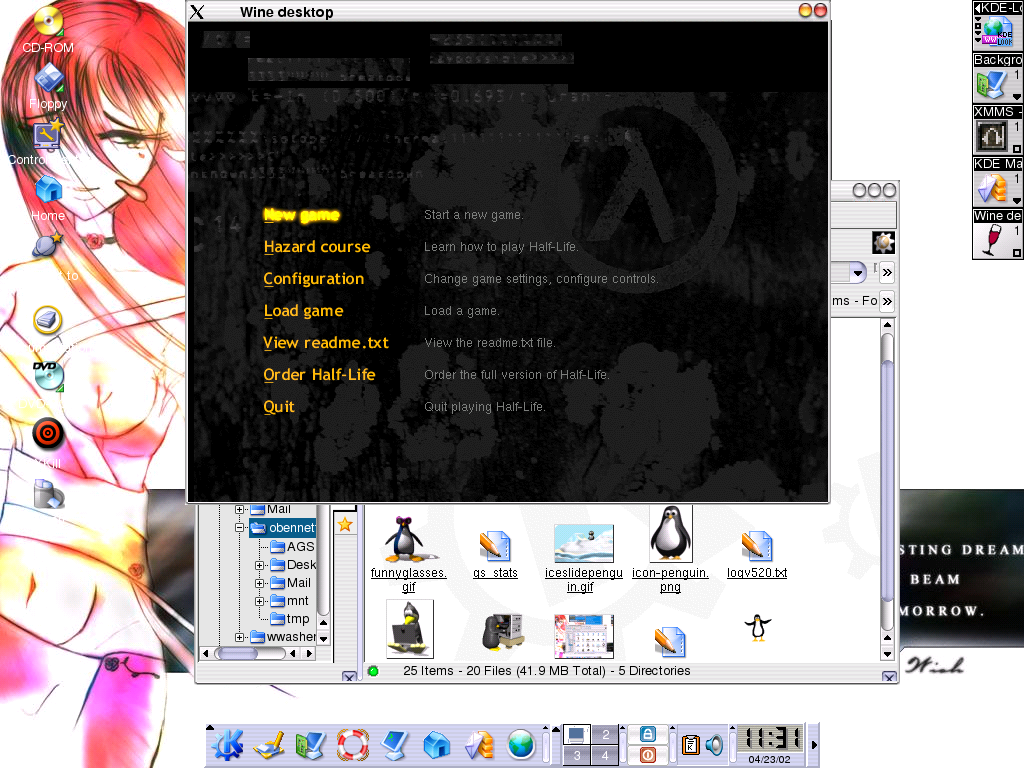Open iceslidepenguin.gif file
This screenshot has height=768, width=1024.
583,556
